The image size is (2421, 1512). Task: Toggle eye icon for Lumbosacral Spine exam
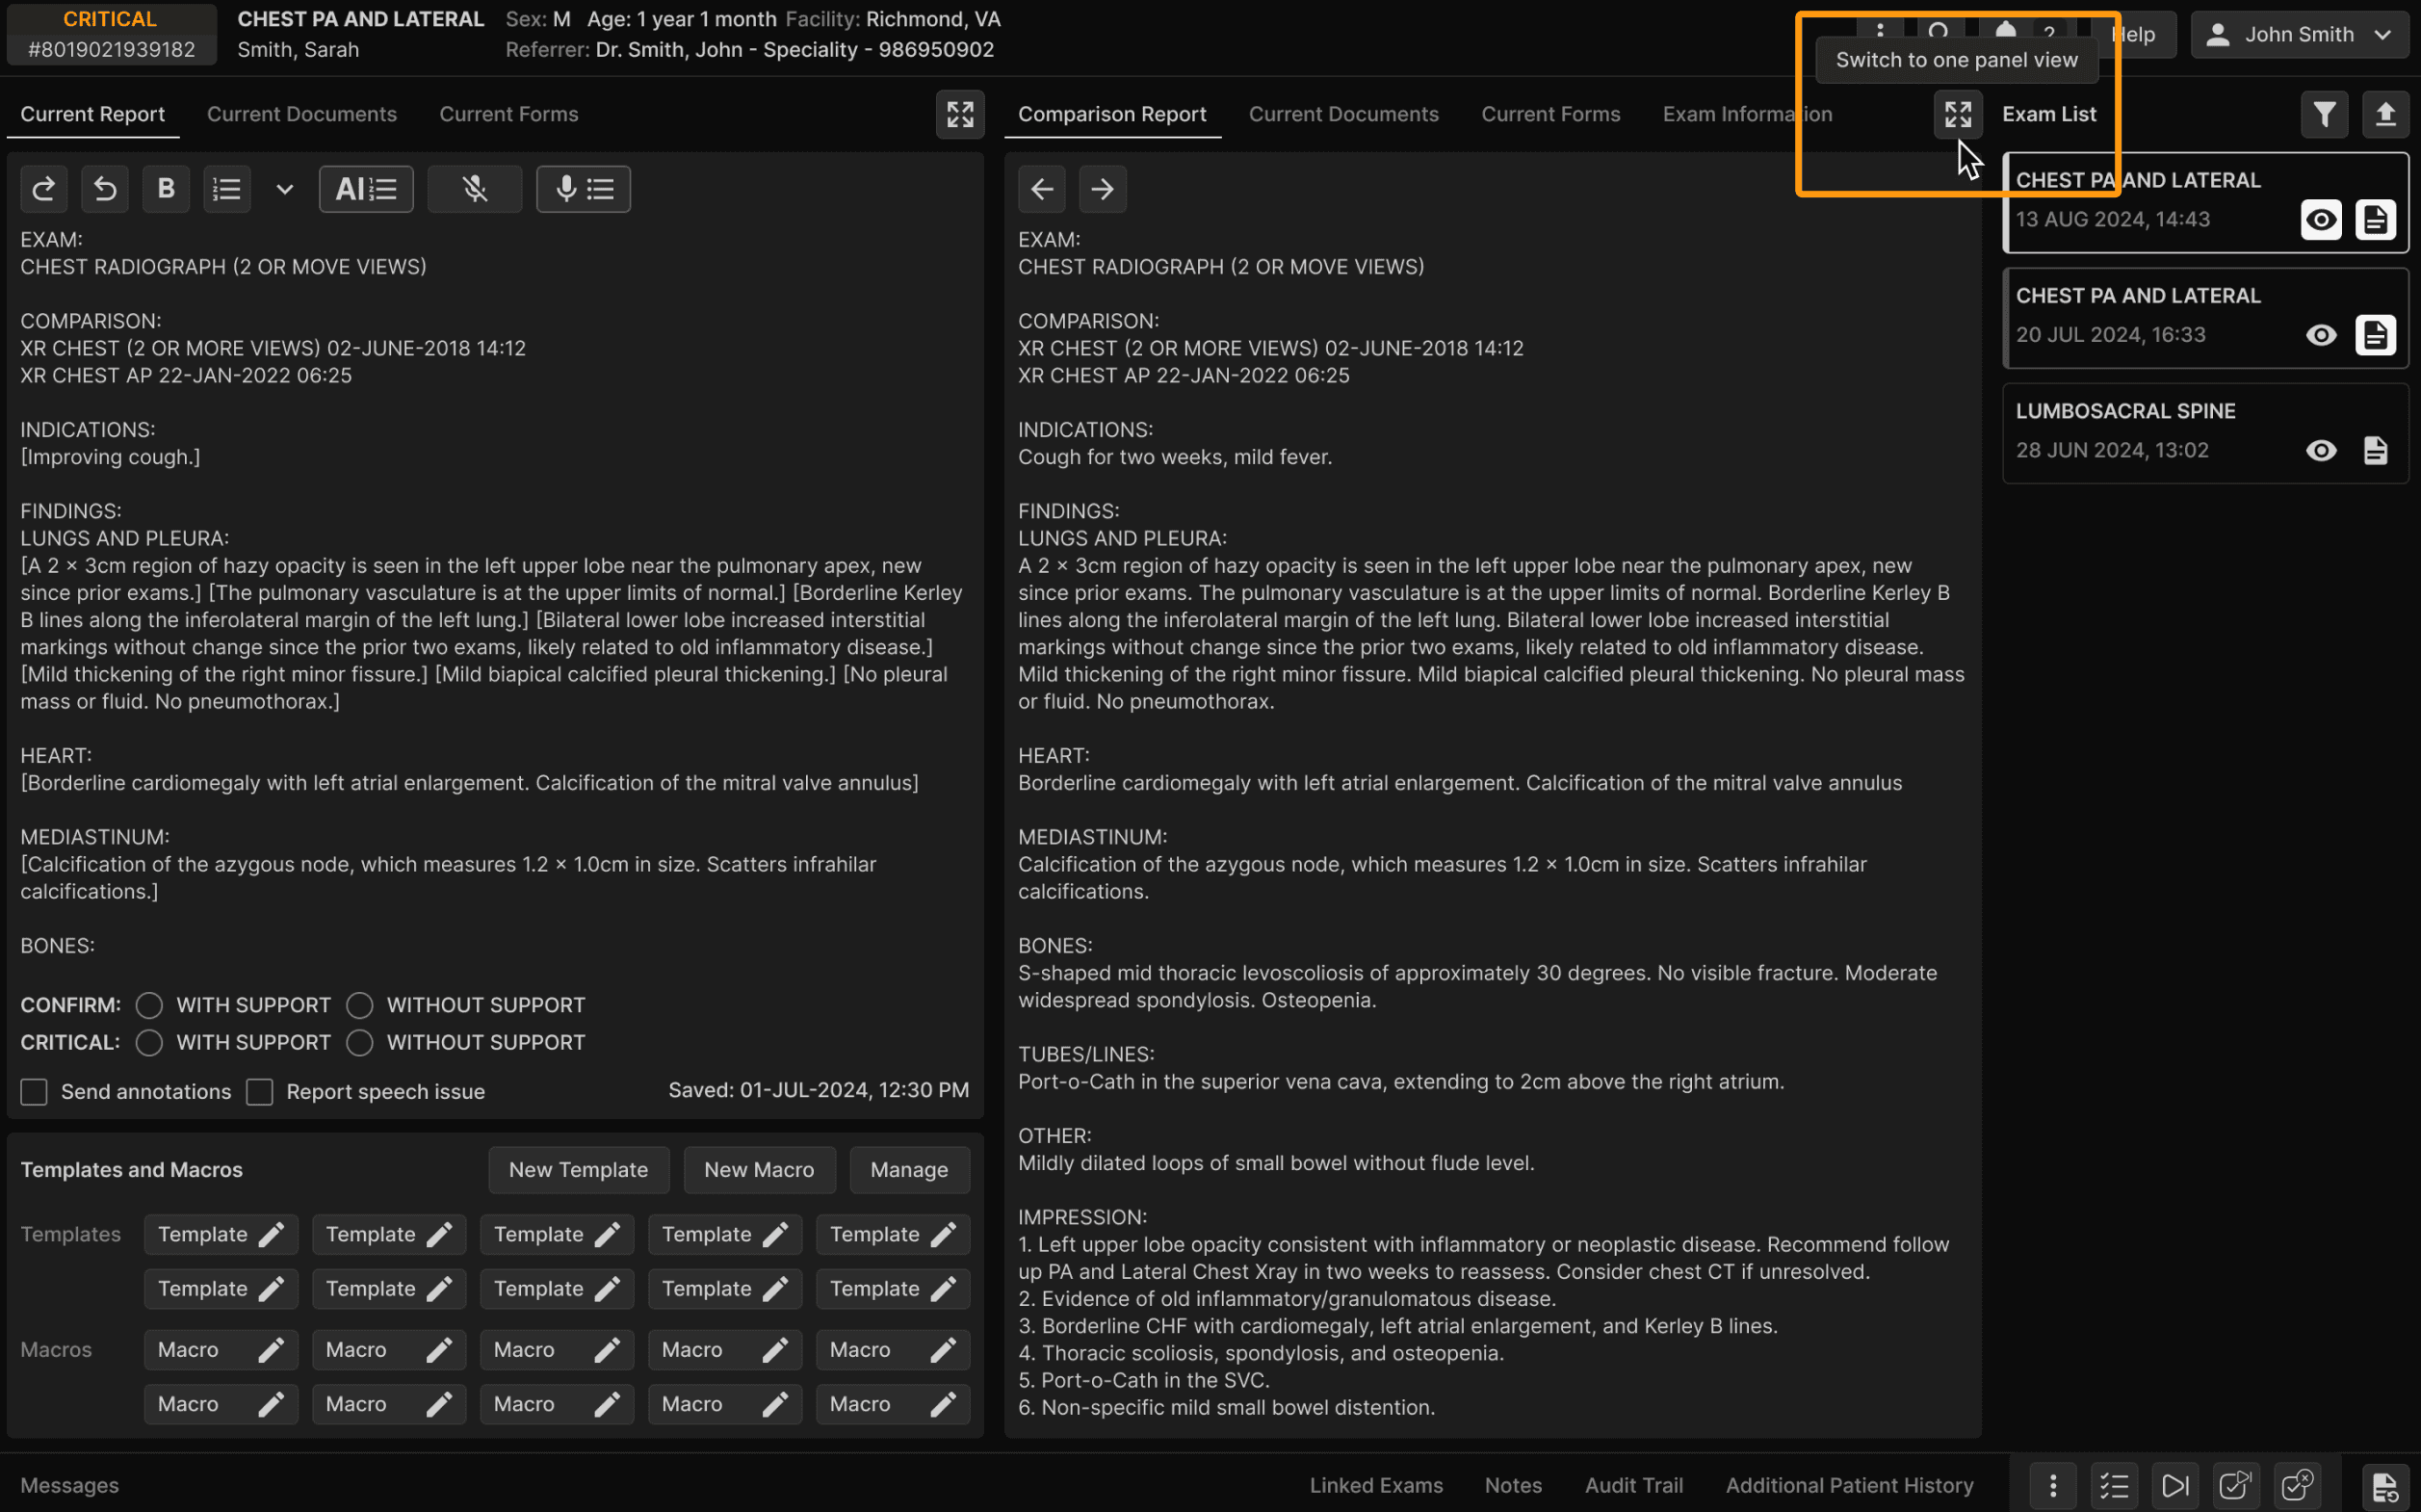point(2321,451)
